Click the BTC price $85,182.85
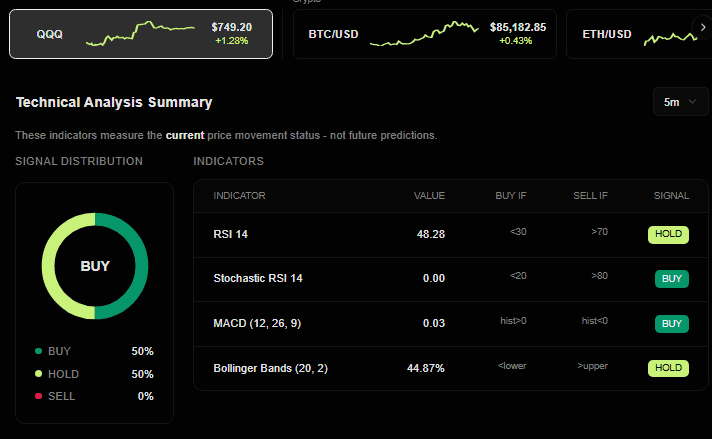This screenshot has width=712, height=439. 518,27
